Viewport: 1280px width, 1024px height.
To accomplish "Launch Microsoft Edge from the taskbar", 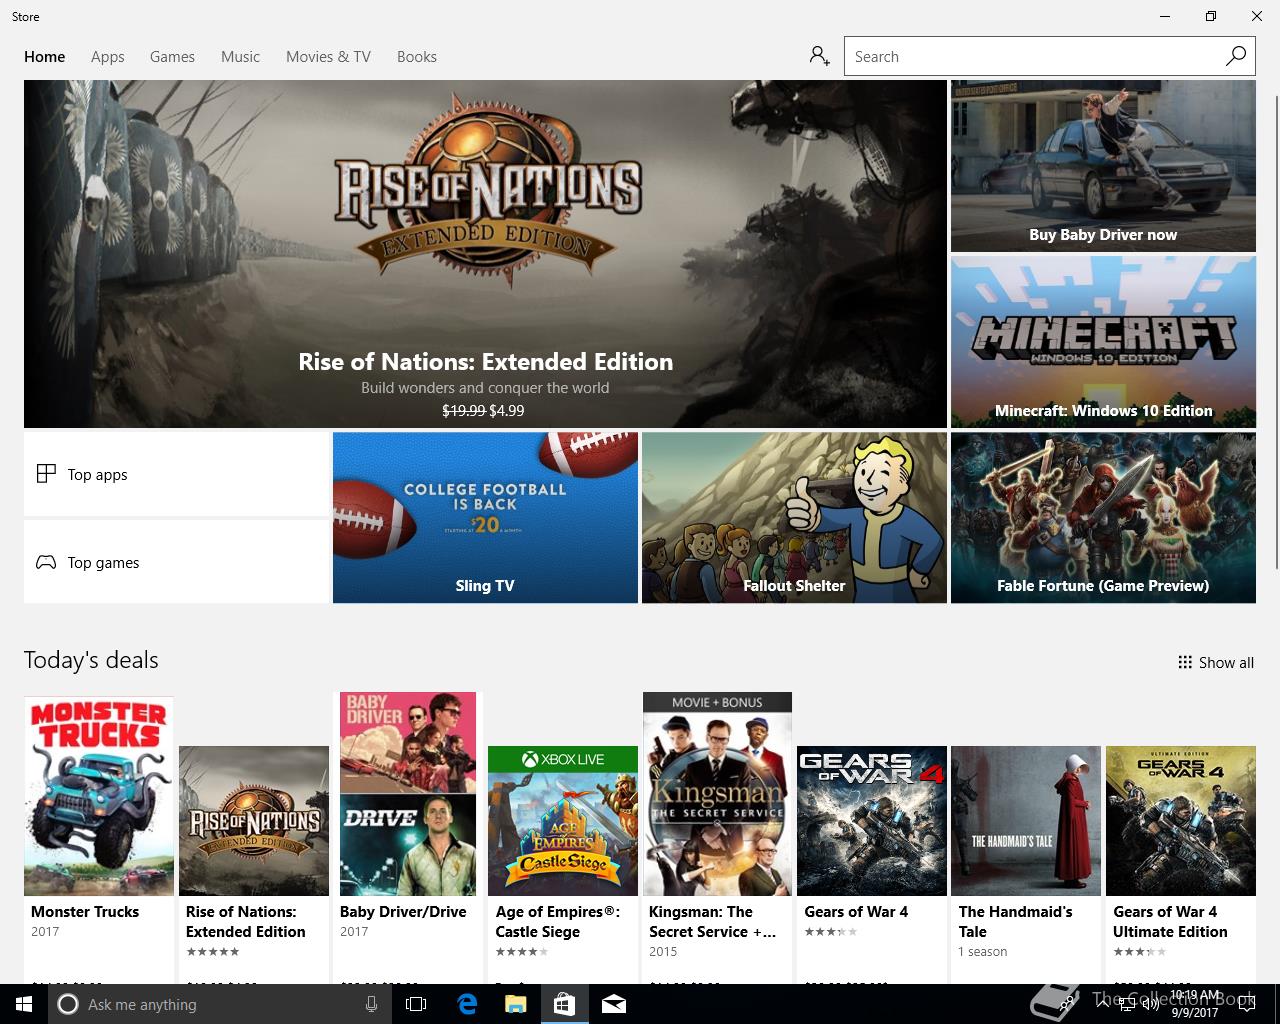I will point(467,1004).
